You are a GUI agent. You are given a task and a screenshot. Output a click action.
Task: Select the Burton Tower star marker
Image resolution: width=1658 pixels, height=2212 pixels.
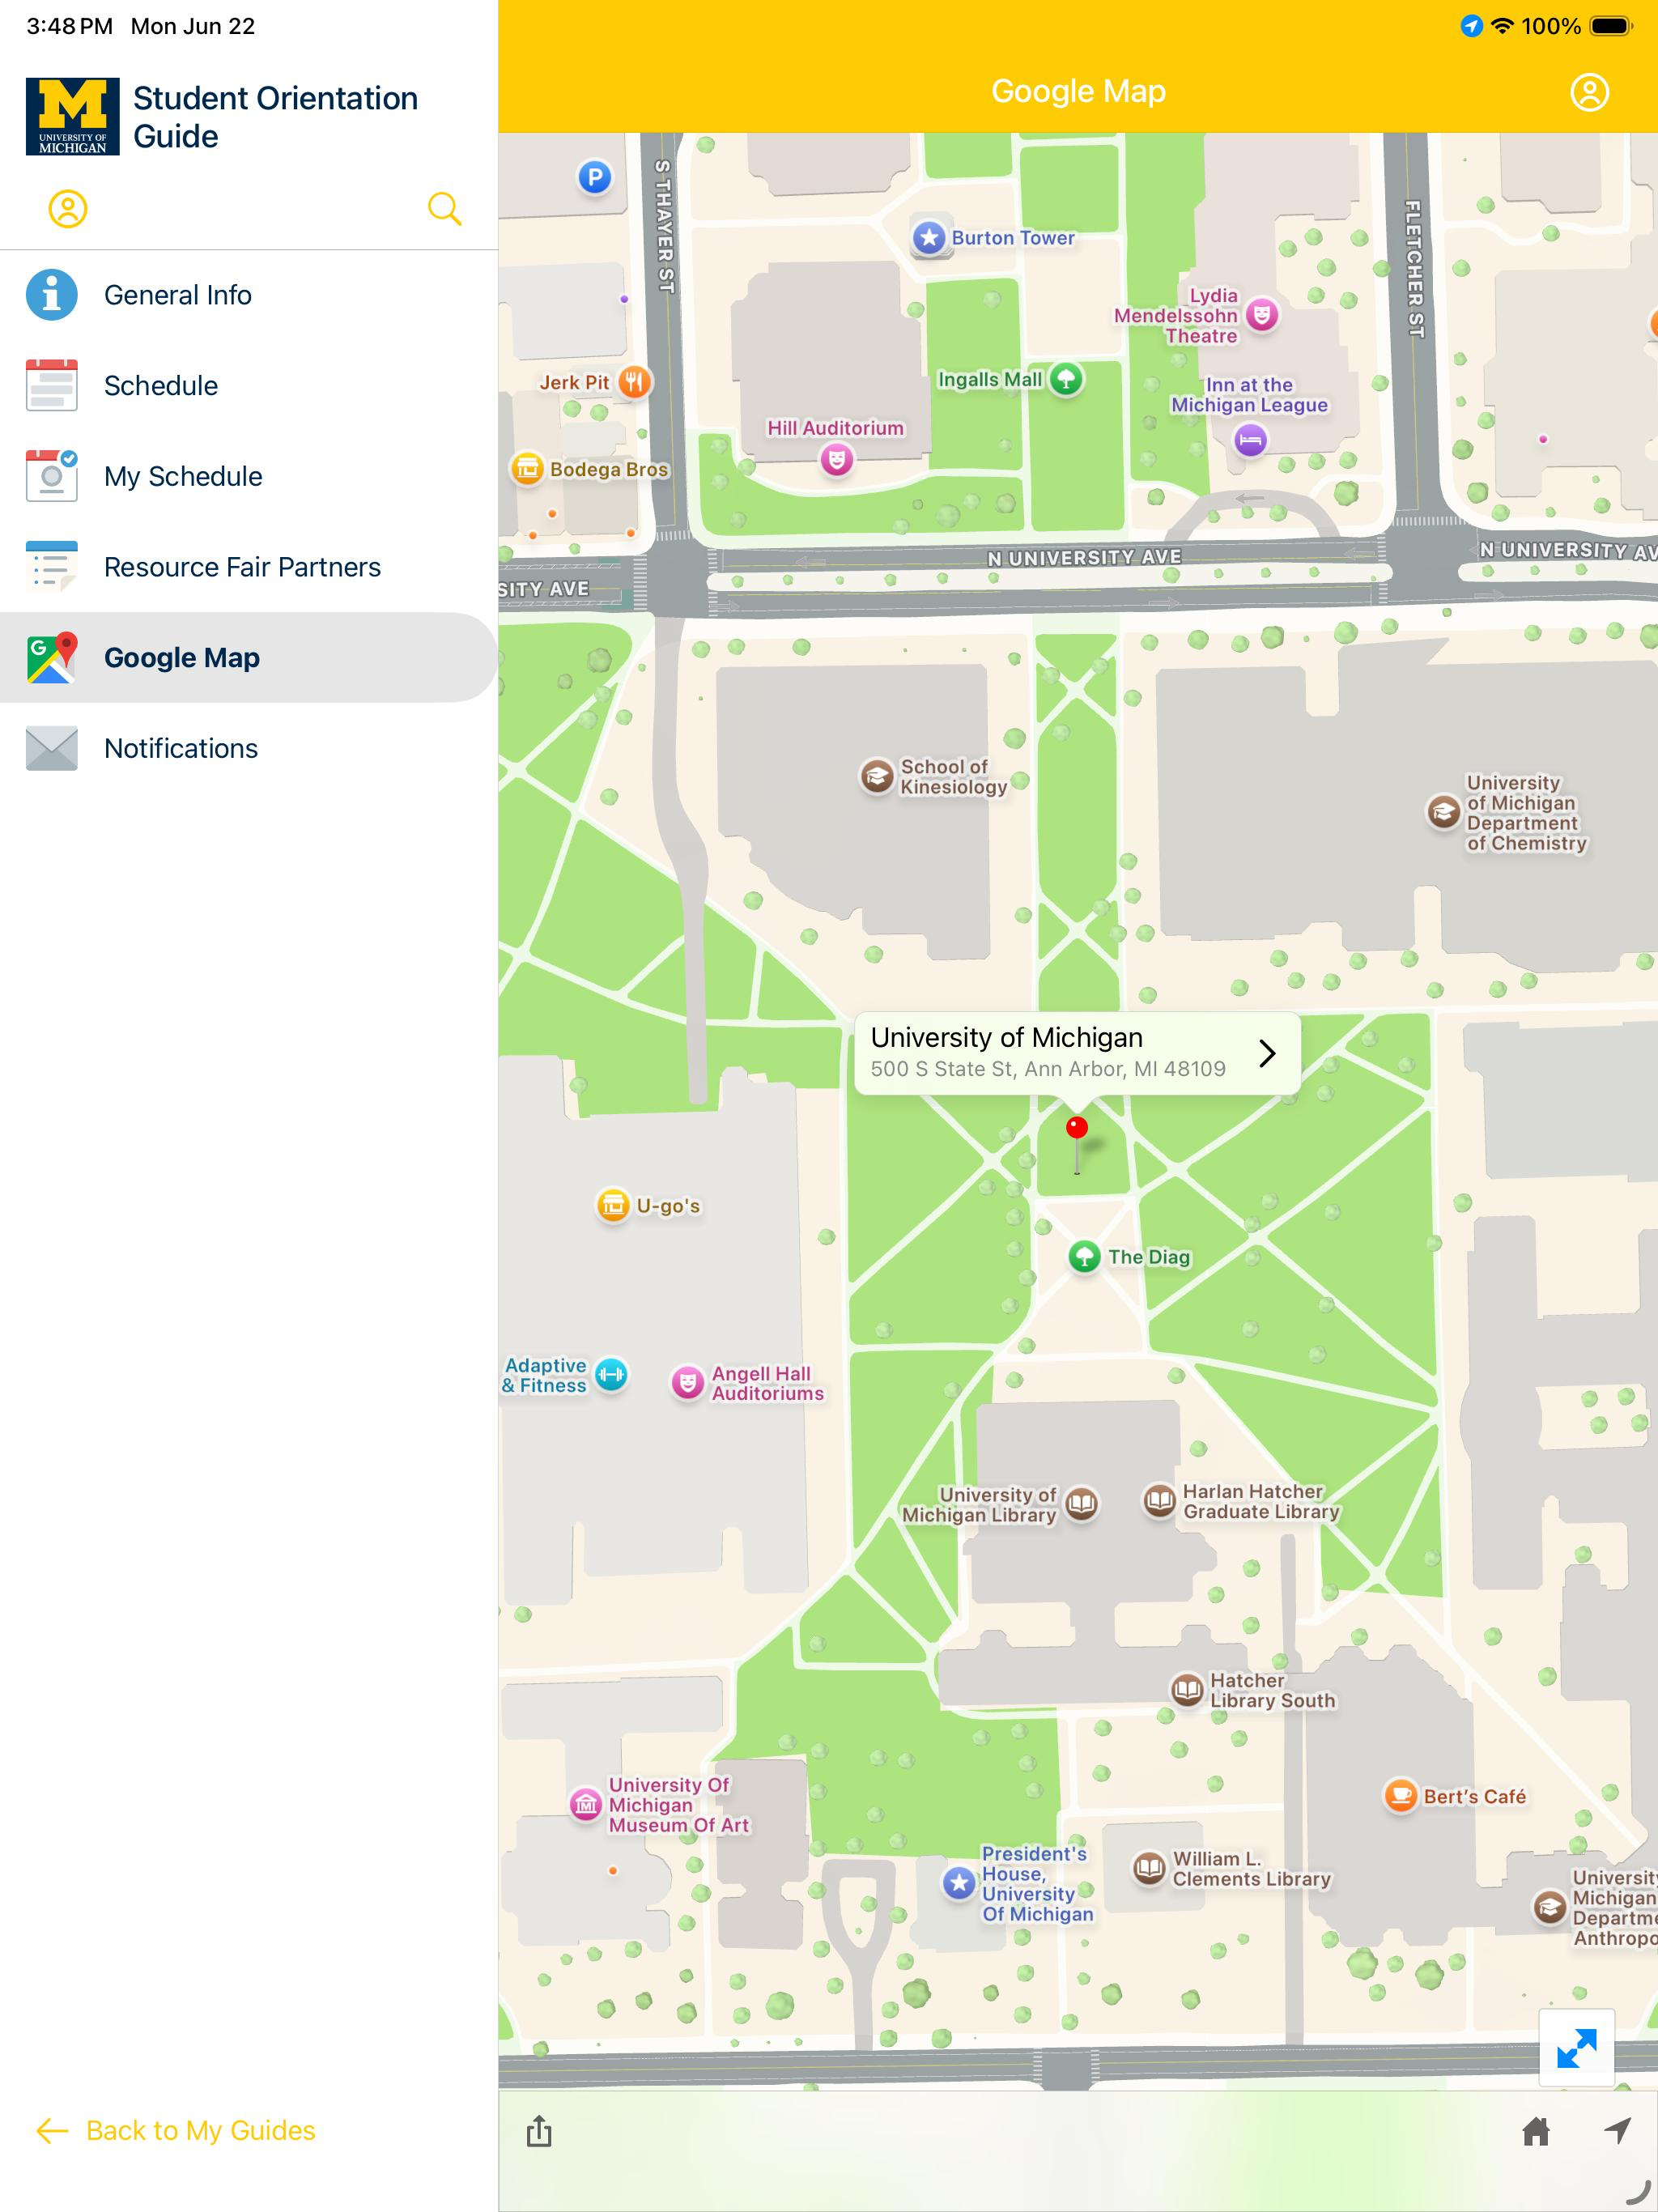pyautogui.click(x=930, y=238)
